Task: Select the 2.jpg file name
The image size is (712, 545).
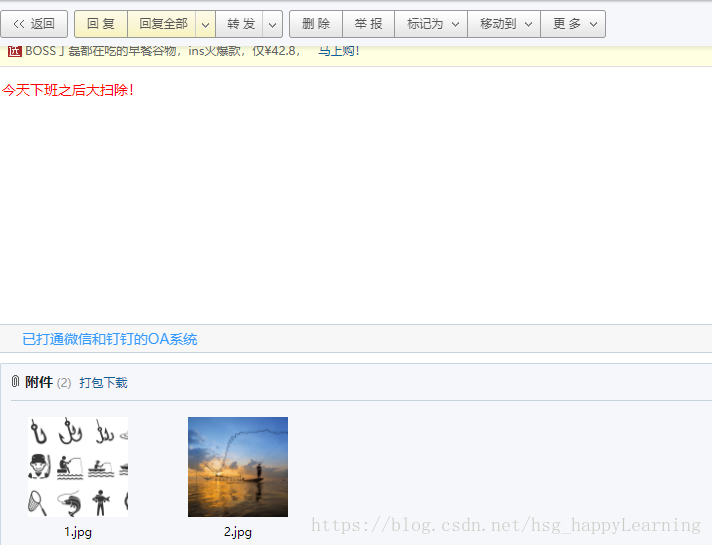Action: click(x=238, y=532)
